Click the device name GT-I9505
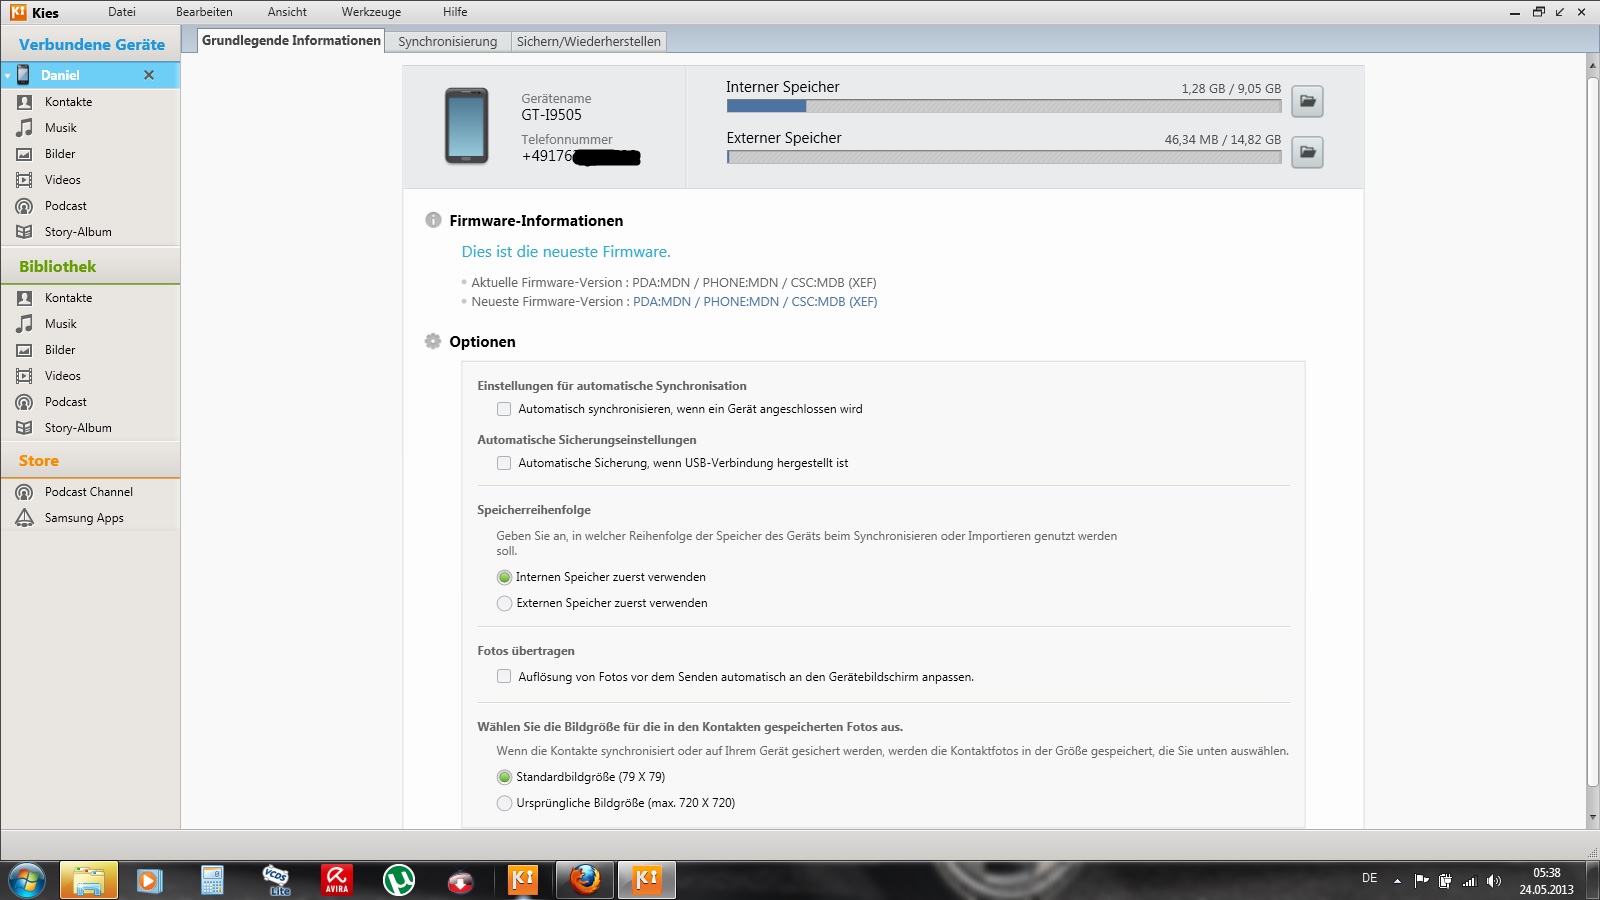The image size is (1600, 900). tap(551, 115)
